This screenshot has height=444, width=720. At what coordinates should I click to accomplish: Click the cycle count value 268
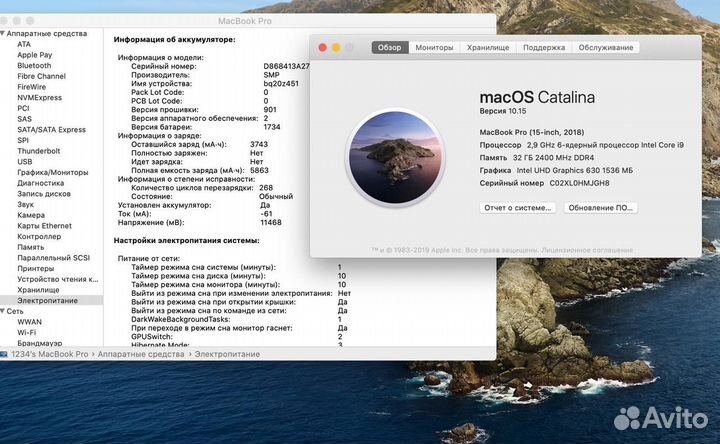coord(266,188)
